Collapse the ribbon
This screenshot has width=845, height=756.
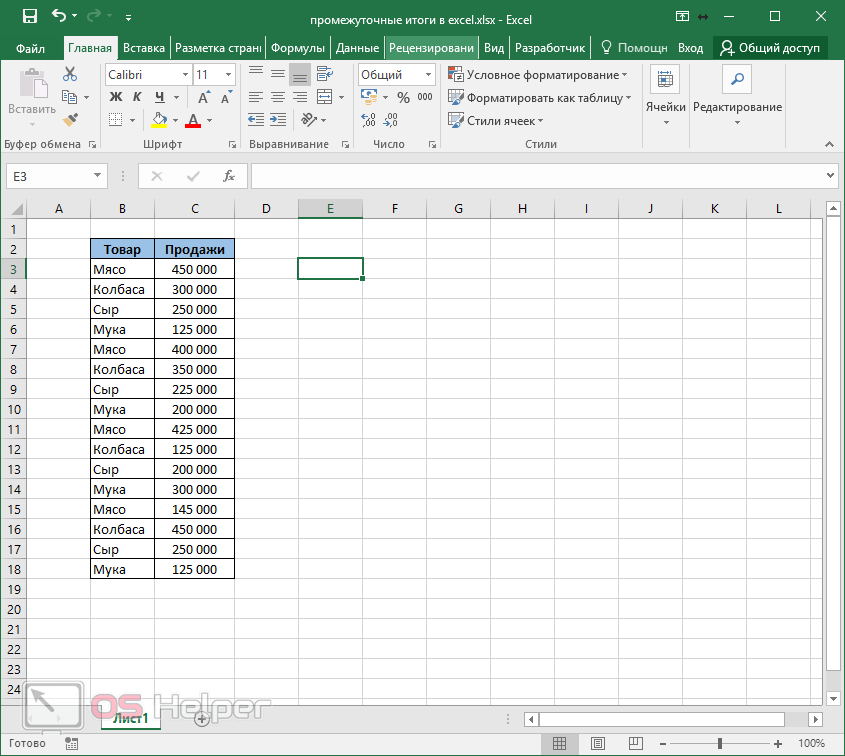pos(829,144)
